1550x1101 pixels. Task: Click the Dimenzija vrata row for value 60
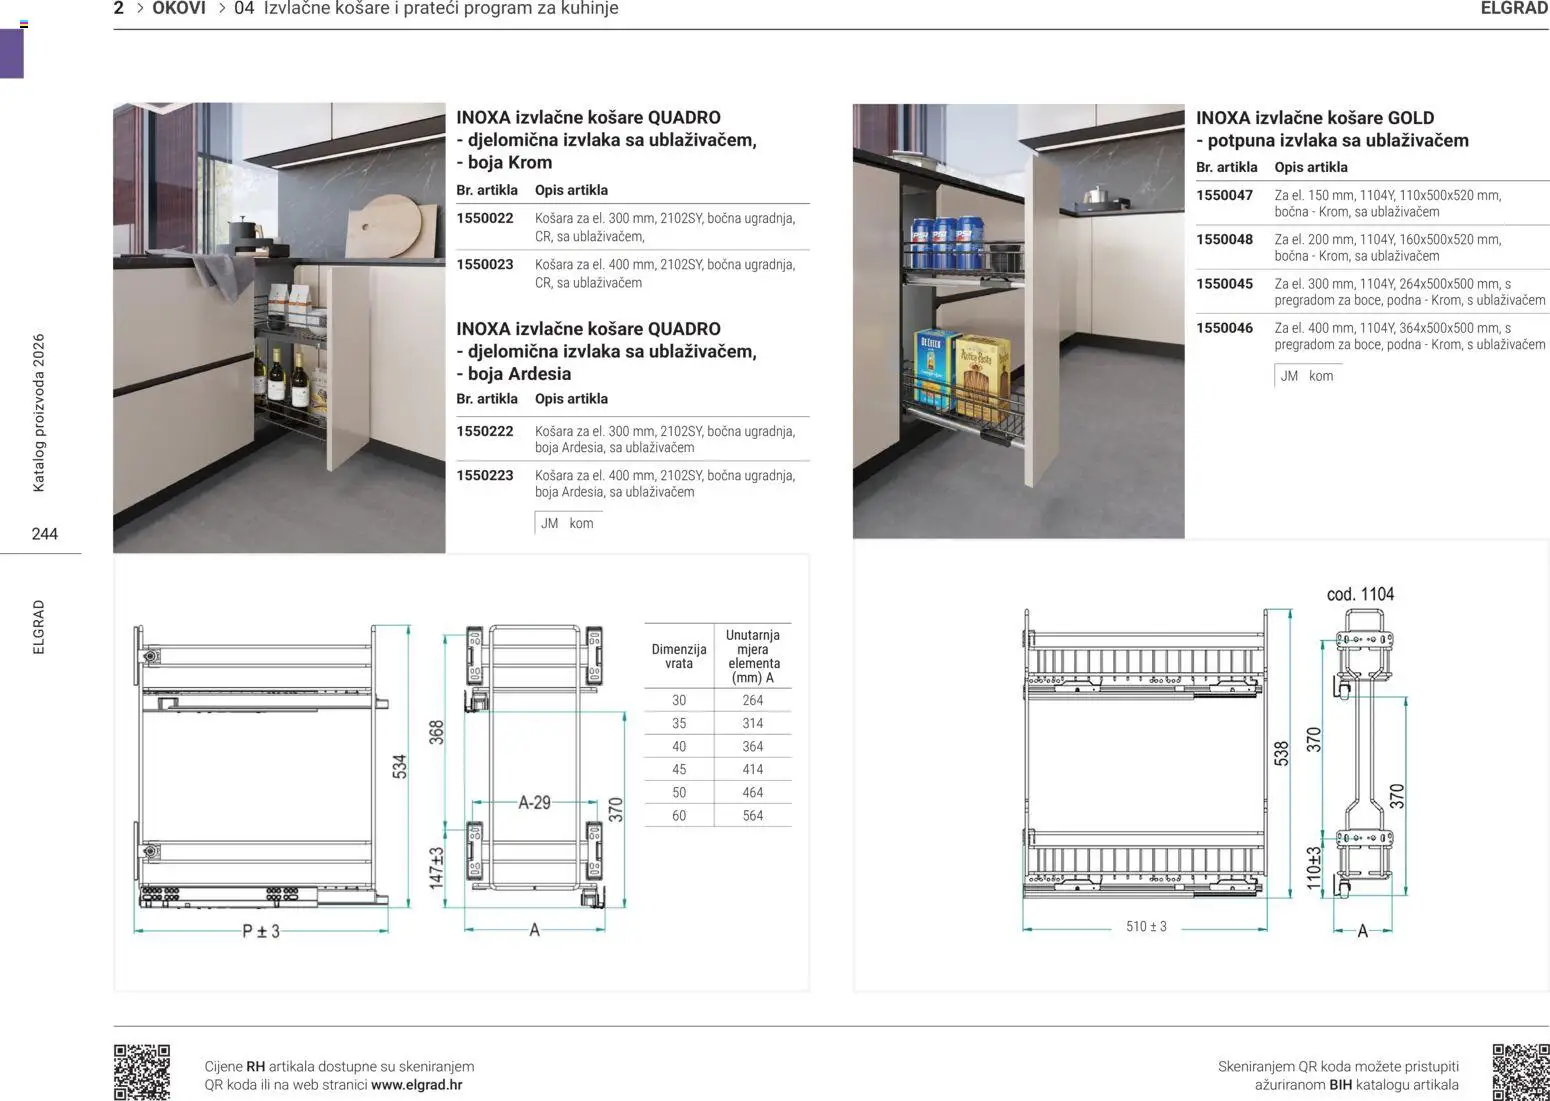point(679,815)
